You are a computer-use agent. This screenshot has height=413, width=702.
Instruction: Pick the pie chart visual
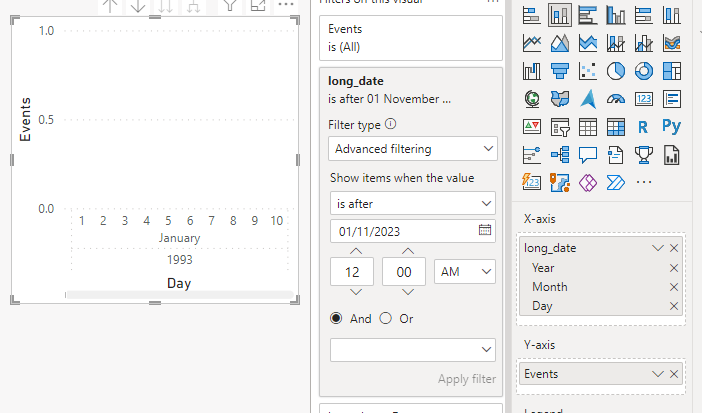[x=616, y=71]
